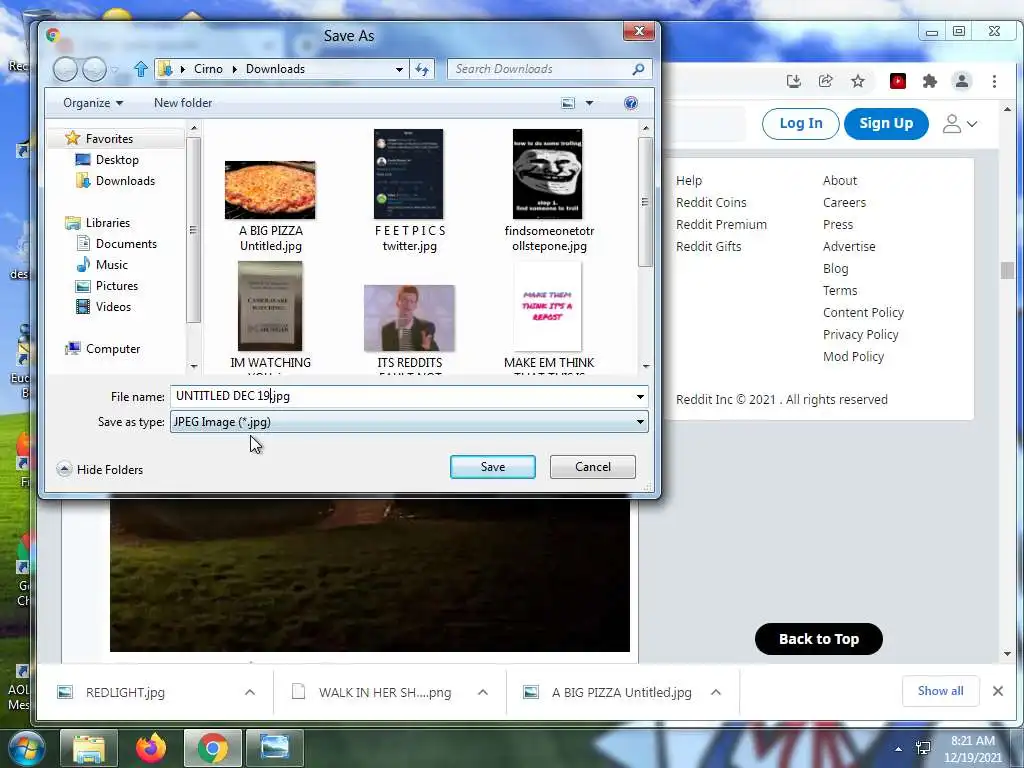Open the dialog Help question mark icon

(x=631, y=103)
